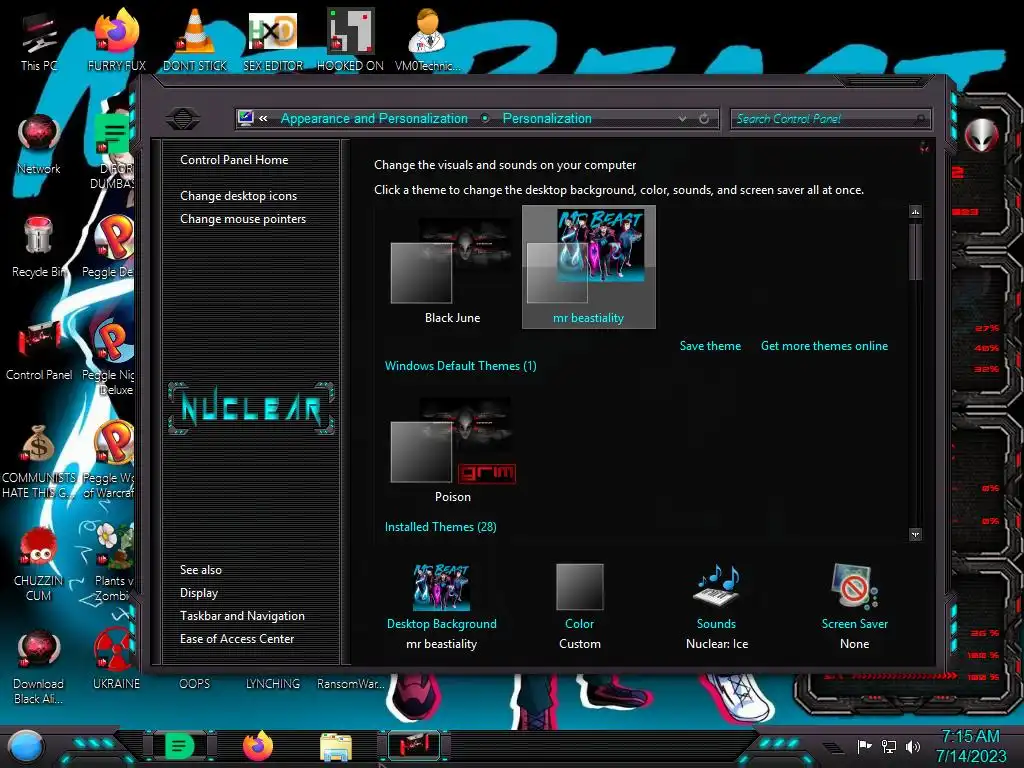Open Desktop Background settings
1024x768 pixels.
pyautogui.click(x=441, y=607)
